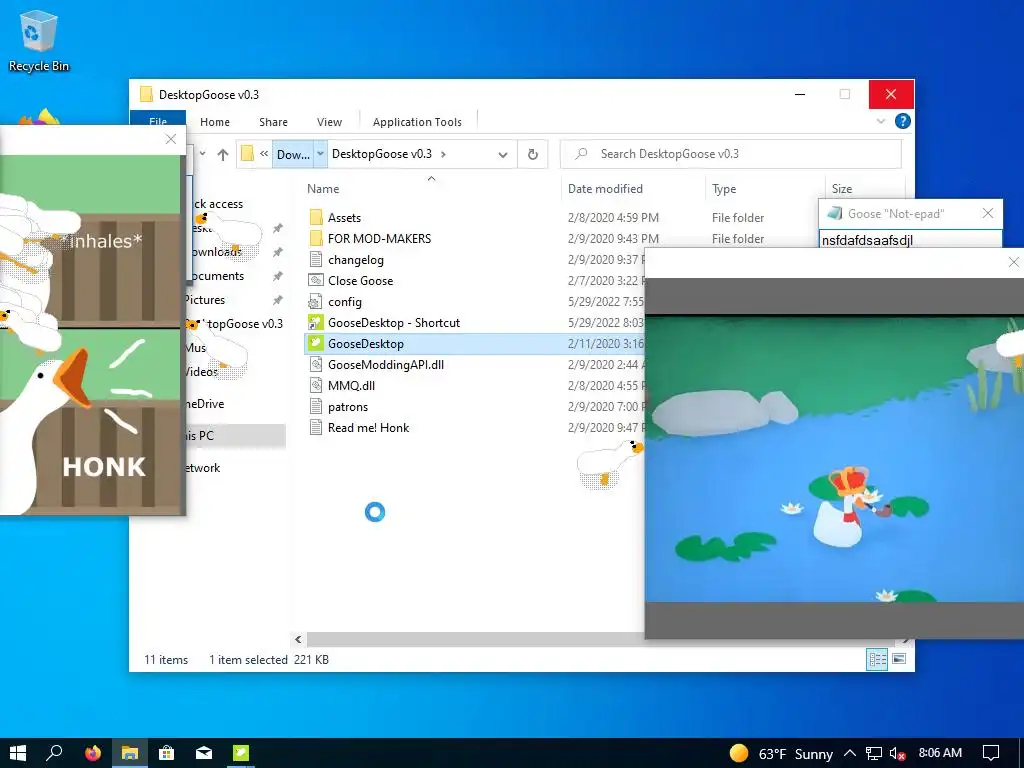
Task: Open taskbar search magnifier
Action: pyautogui.click(x=55, y=753)
